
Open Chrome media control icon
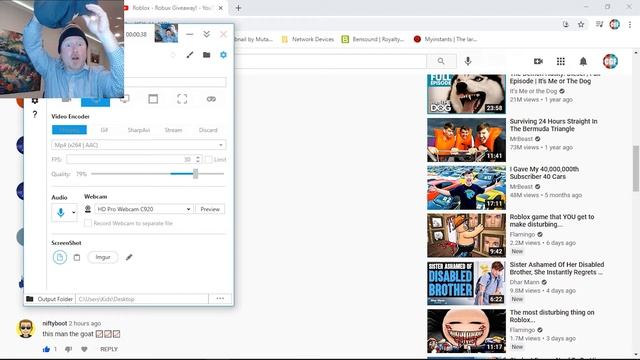pos(599,24)
